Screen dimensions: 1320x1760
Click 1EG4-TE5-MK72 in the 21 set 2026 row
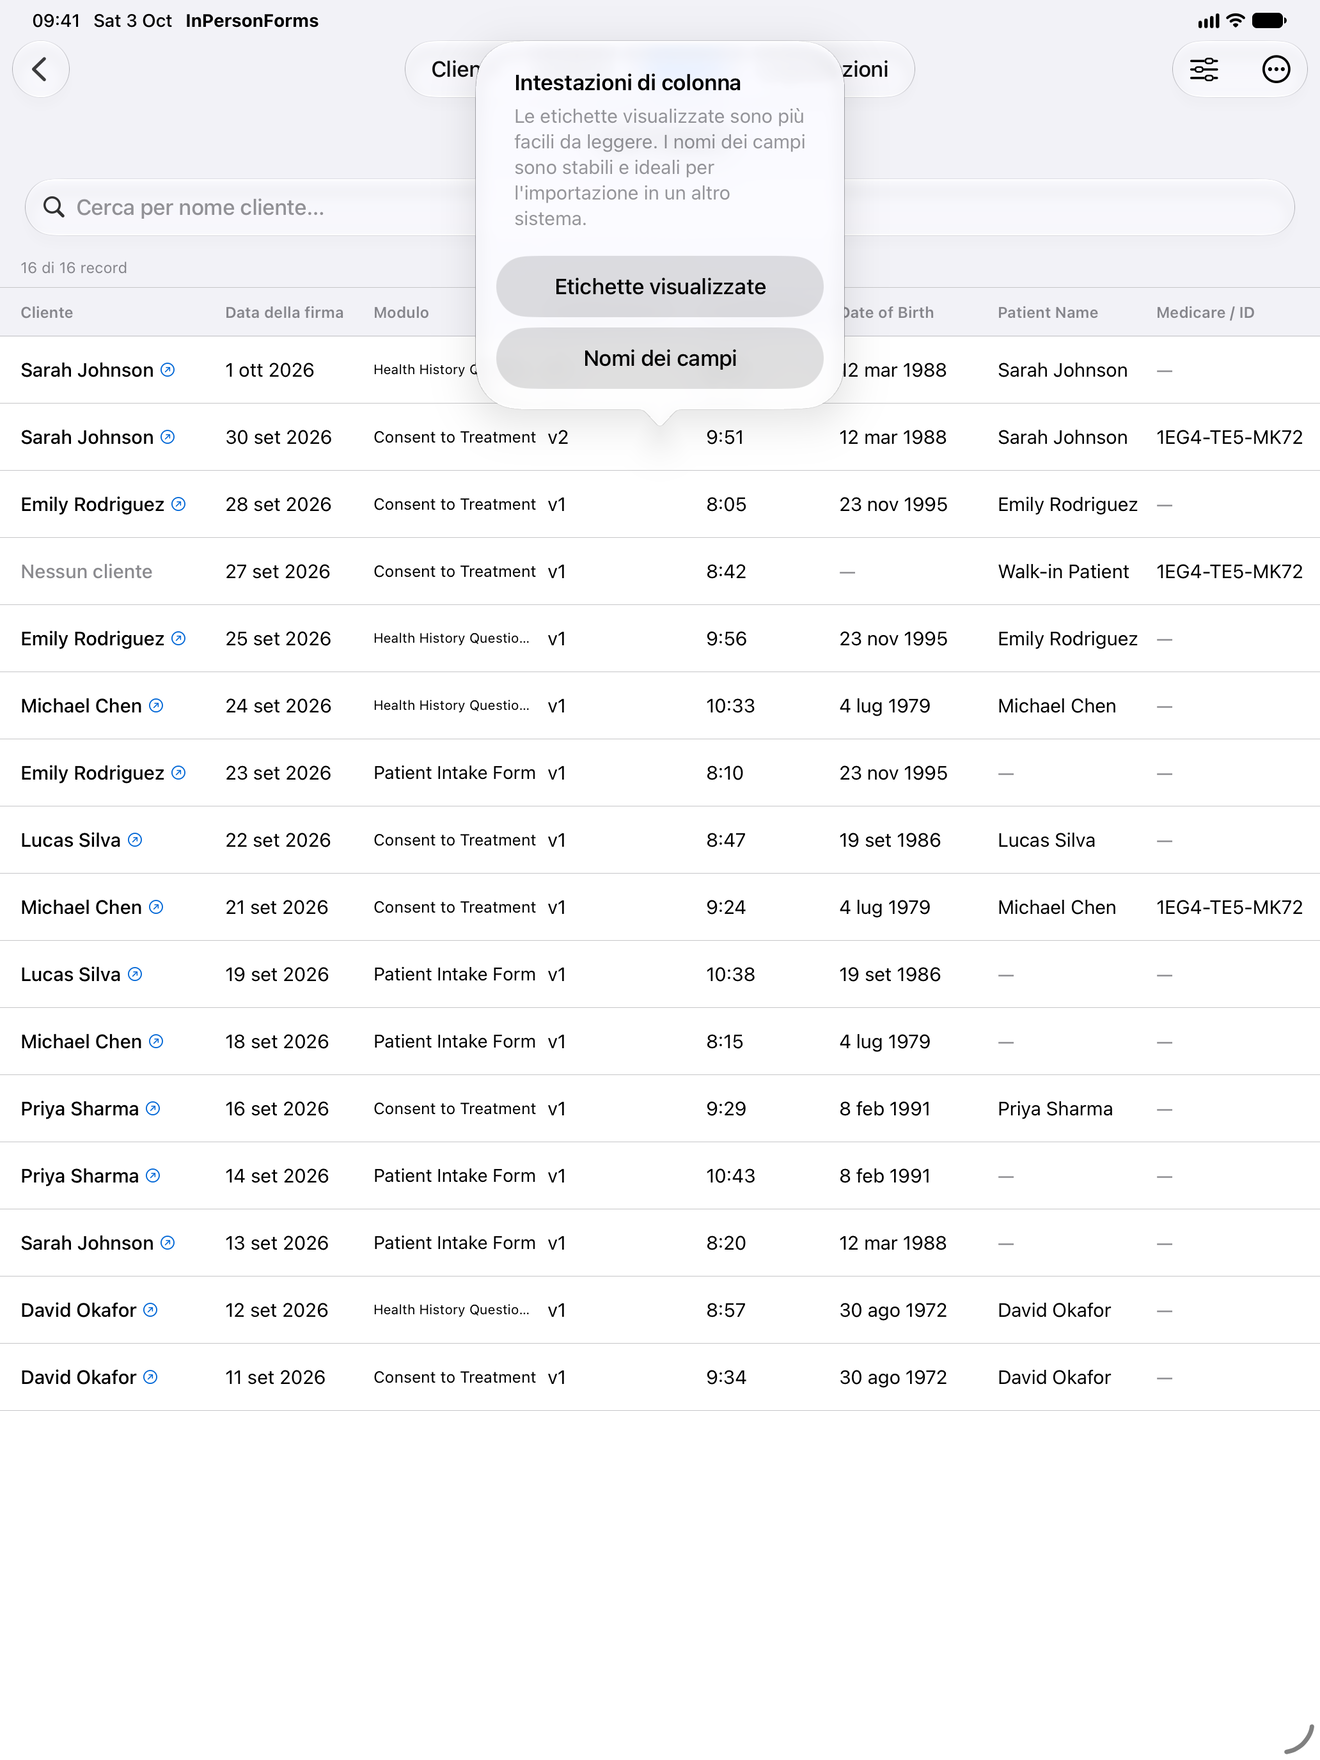click(x=1229, y=907)
